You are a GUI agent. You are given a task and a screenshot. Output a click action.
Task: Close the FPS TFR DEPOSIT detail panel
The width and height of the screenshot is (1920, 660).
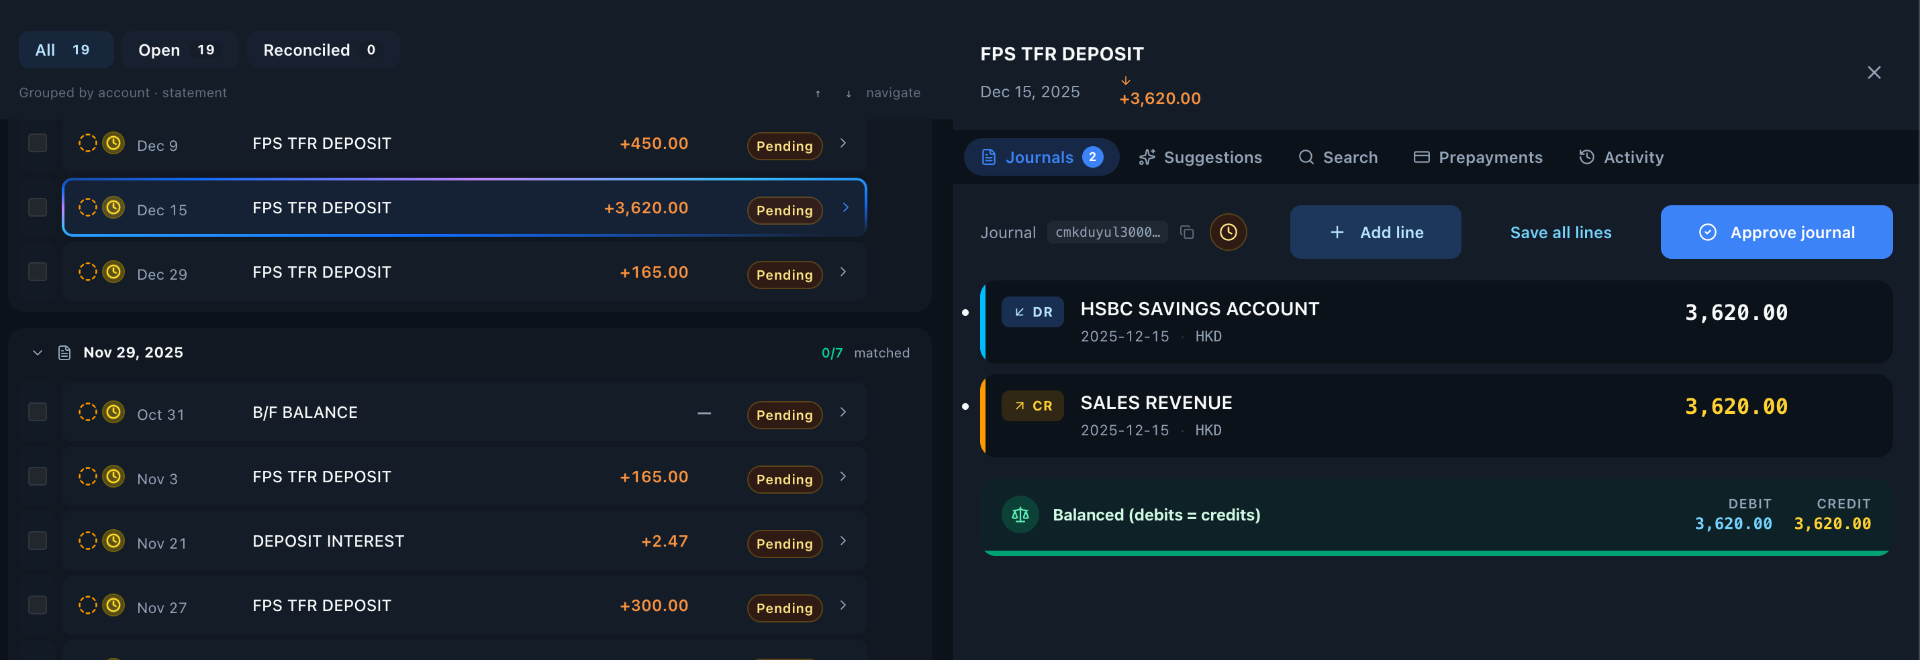[1874, 72]
